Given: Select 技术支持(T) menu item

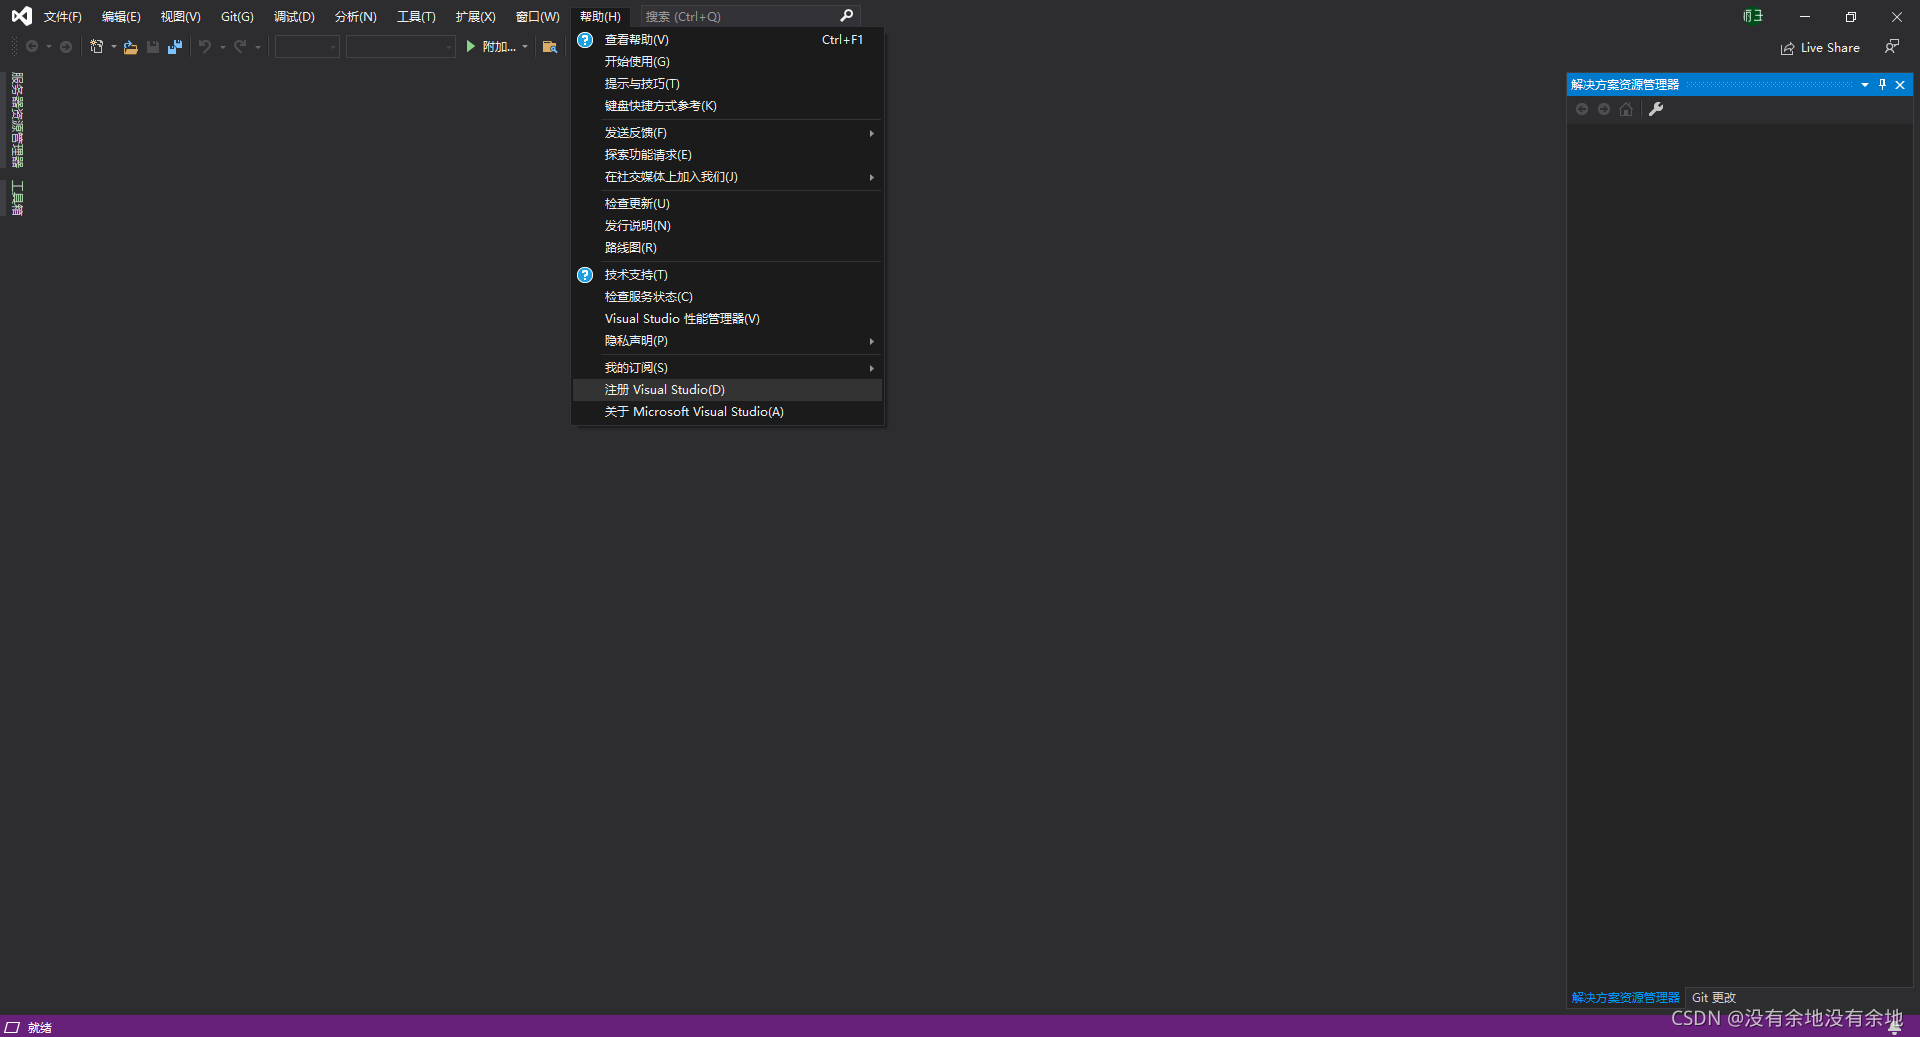Looking at the screenshot, I should tap(727, 275).
